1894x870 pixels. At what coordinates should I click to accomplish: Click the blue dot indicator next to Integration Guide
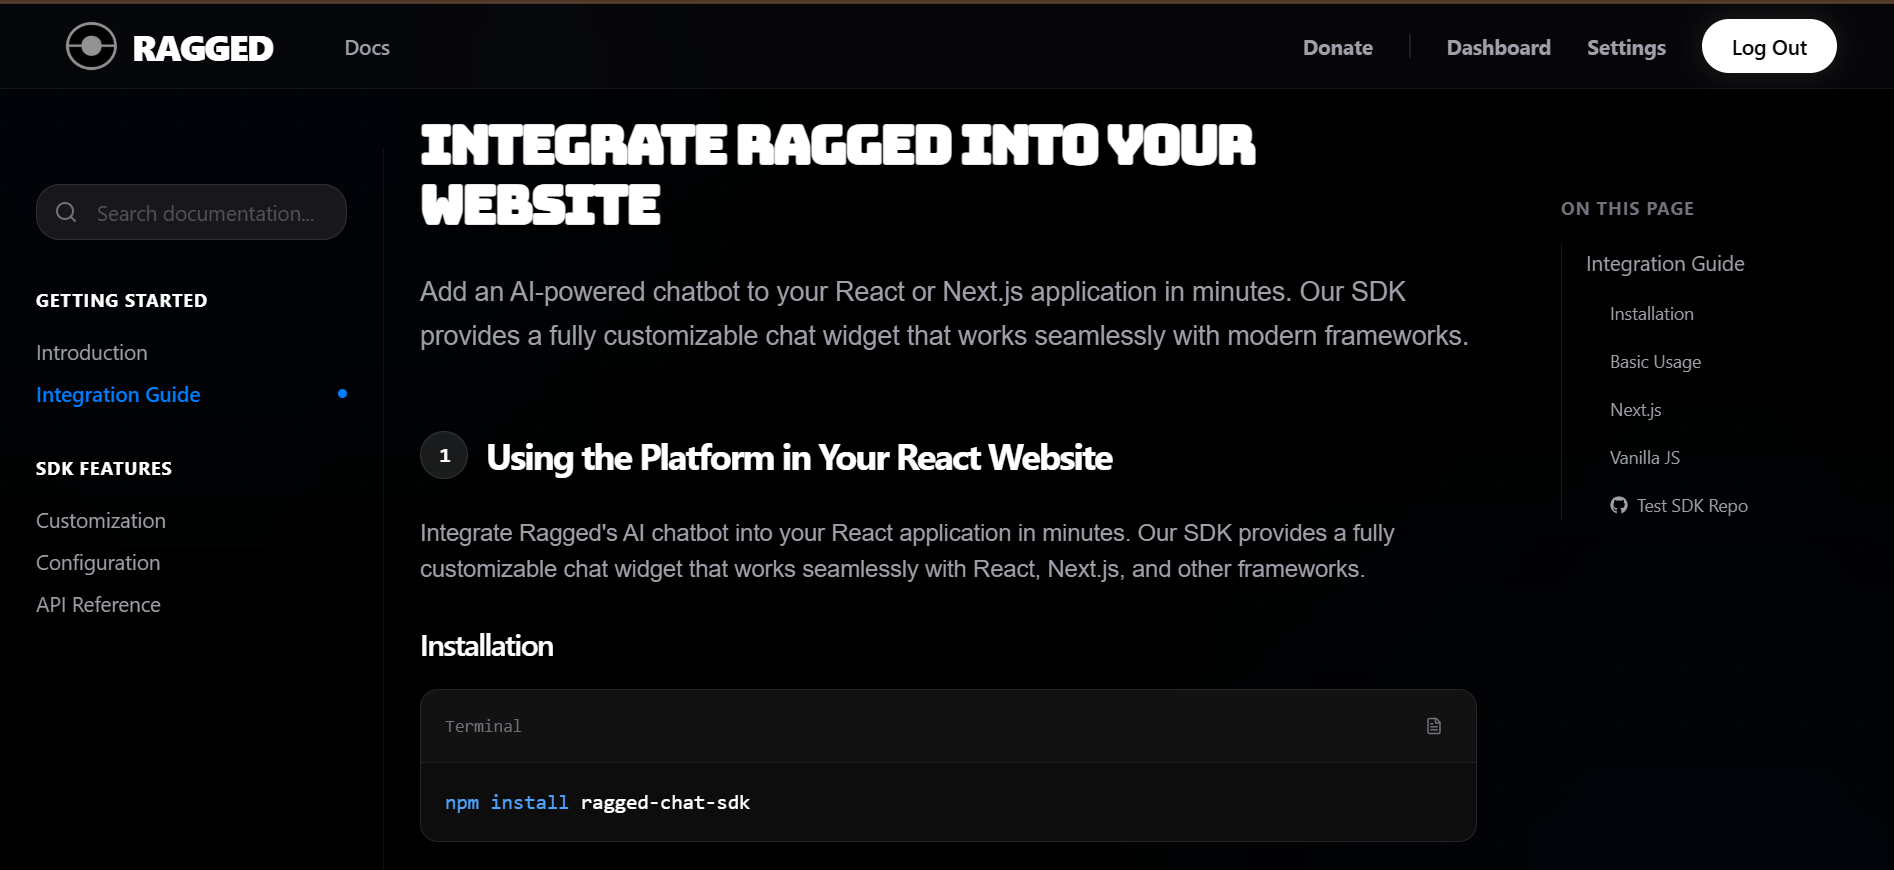[343, 394]
